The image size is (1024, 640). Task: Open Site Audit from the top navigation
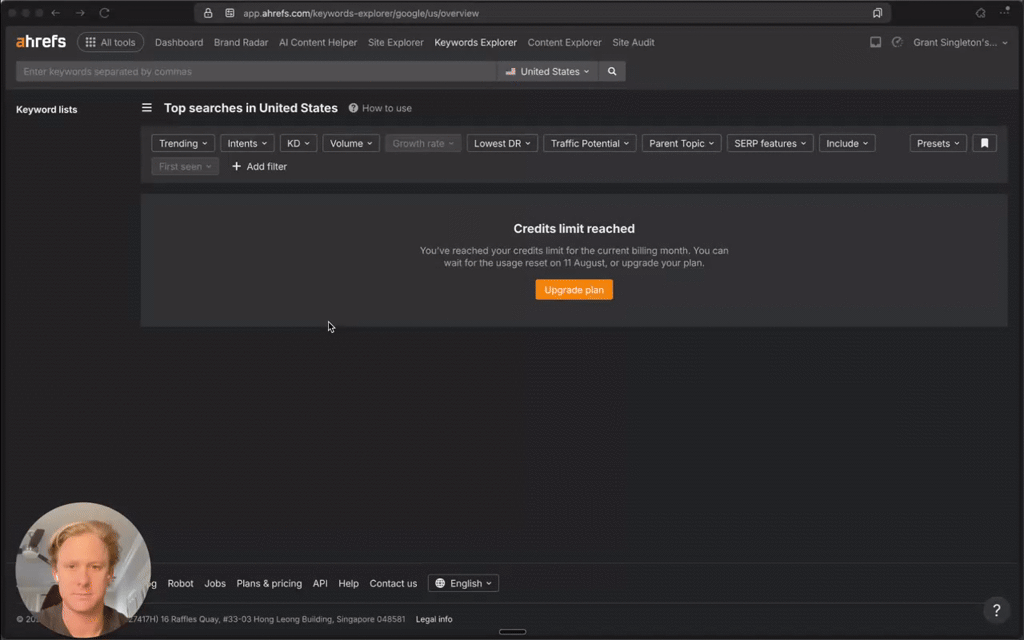633,42
